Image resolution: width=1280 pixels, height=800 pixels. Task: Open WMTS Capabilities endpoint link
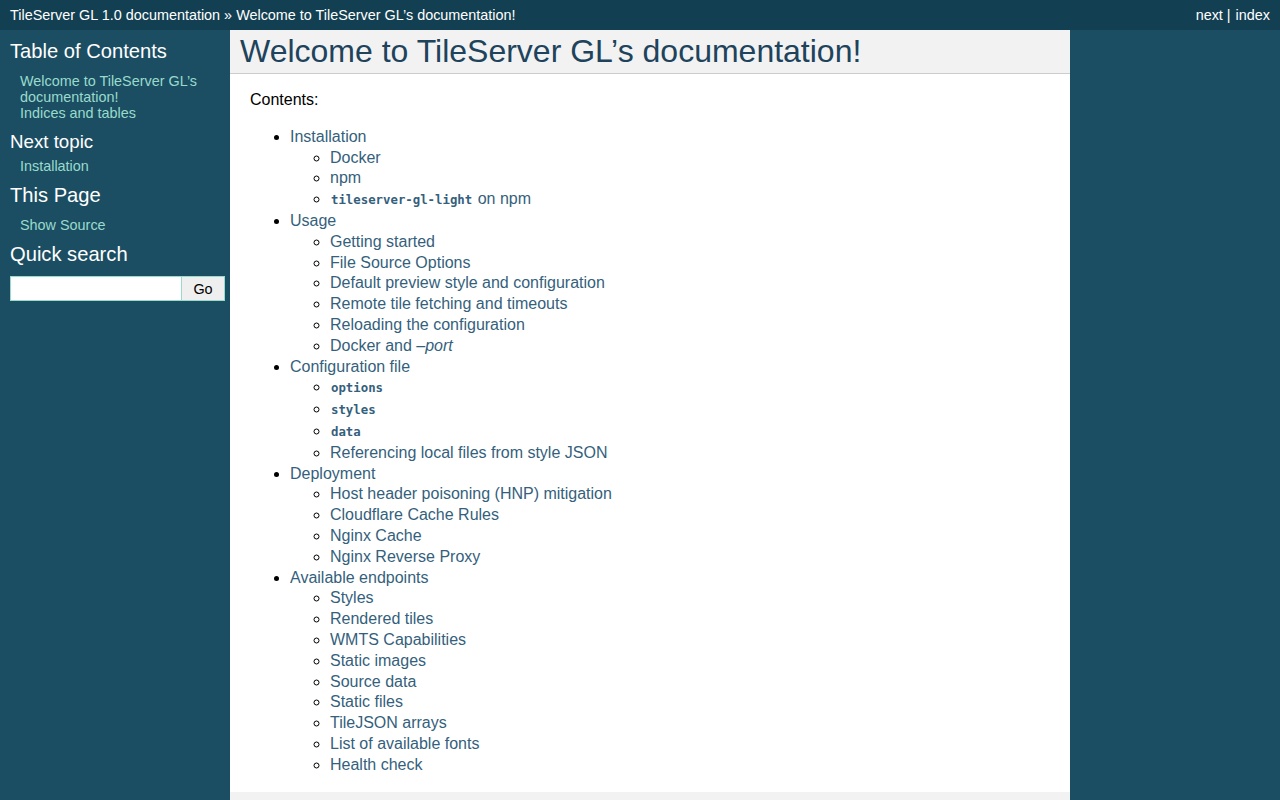398,639
